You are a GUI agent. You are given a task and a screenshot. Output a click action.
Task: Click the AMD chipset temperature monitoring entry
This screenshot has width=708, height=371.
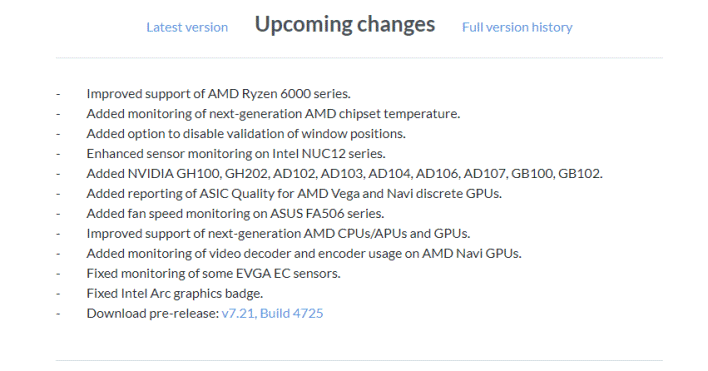(x=273, y=113)
